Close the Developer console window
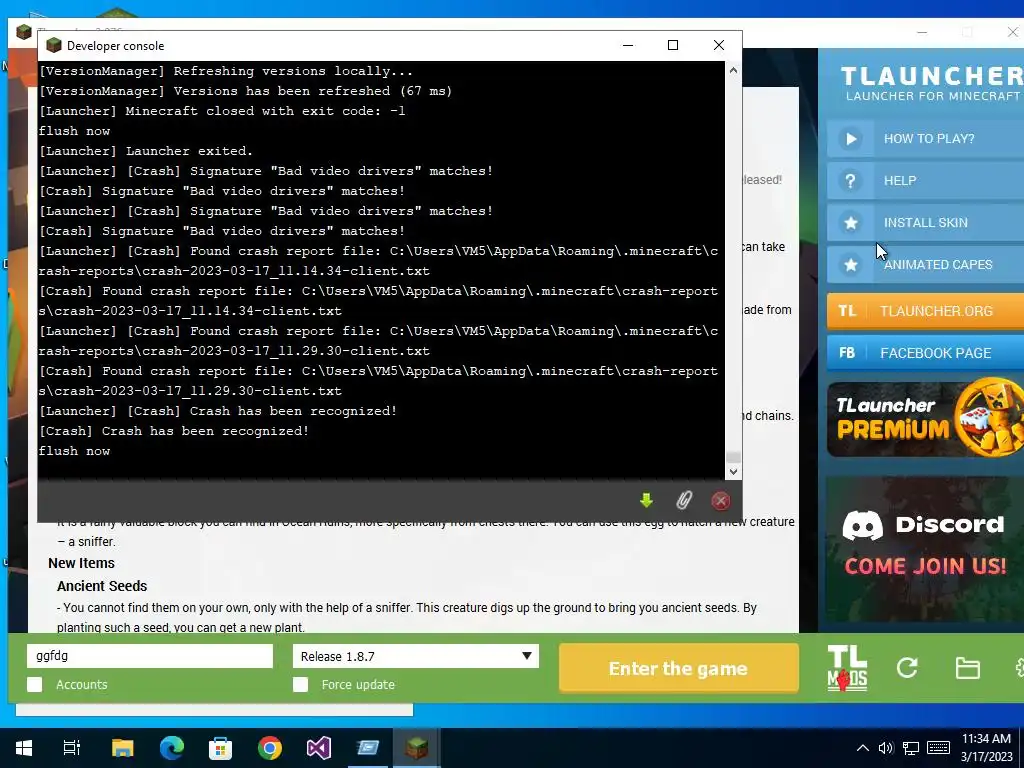Image resolution: width=1024 pixels, height=768 pixels. tap(718, 45)
